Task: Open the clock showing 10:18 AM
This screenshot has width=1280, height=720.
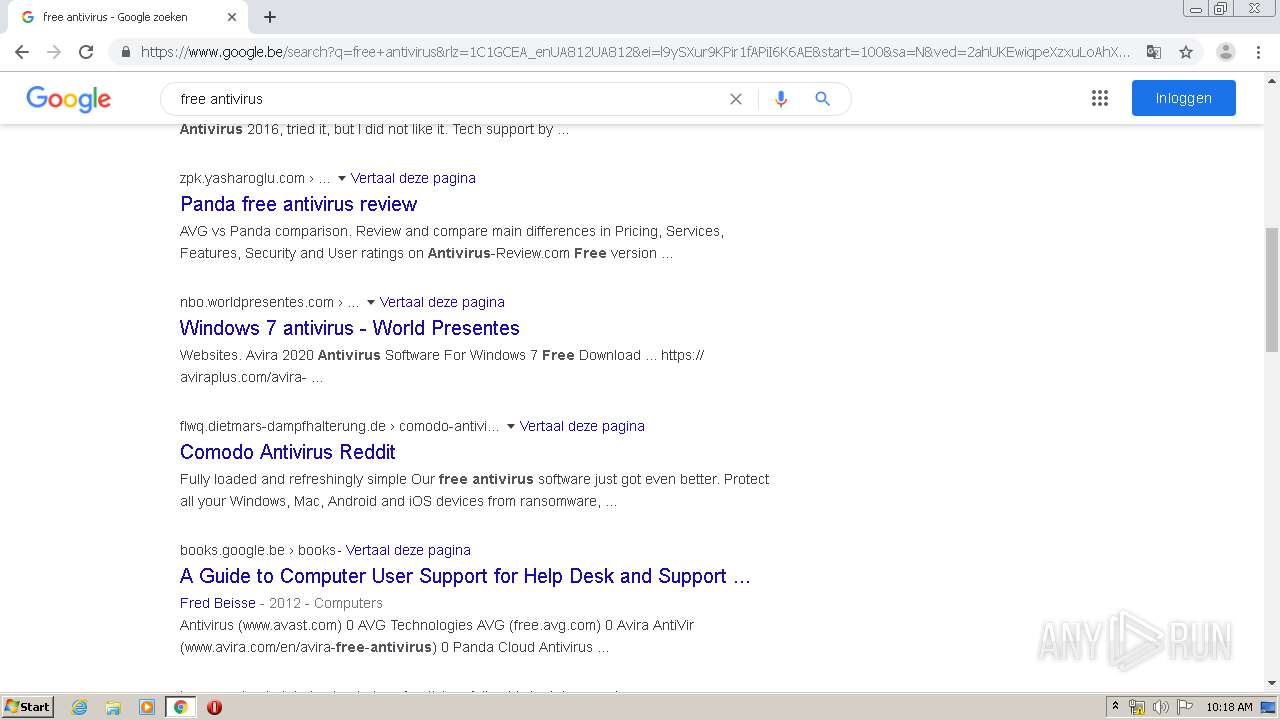Action: (x=1229, y=707)
